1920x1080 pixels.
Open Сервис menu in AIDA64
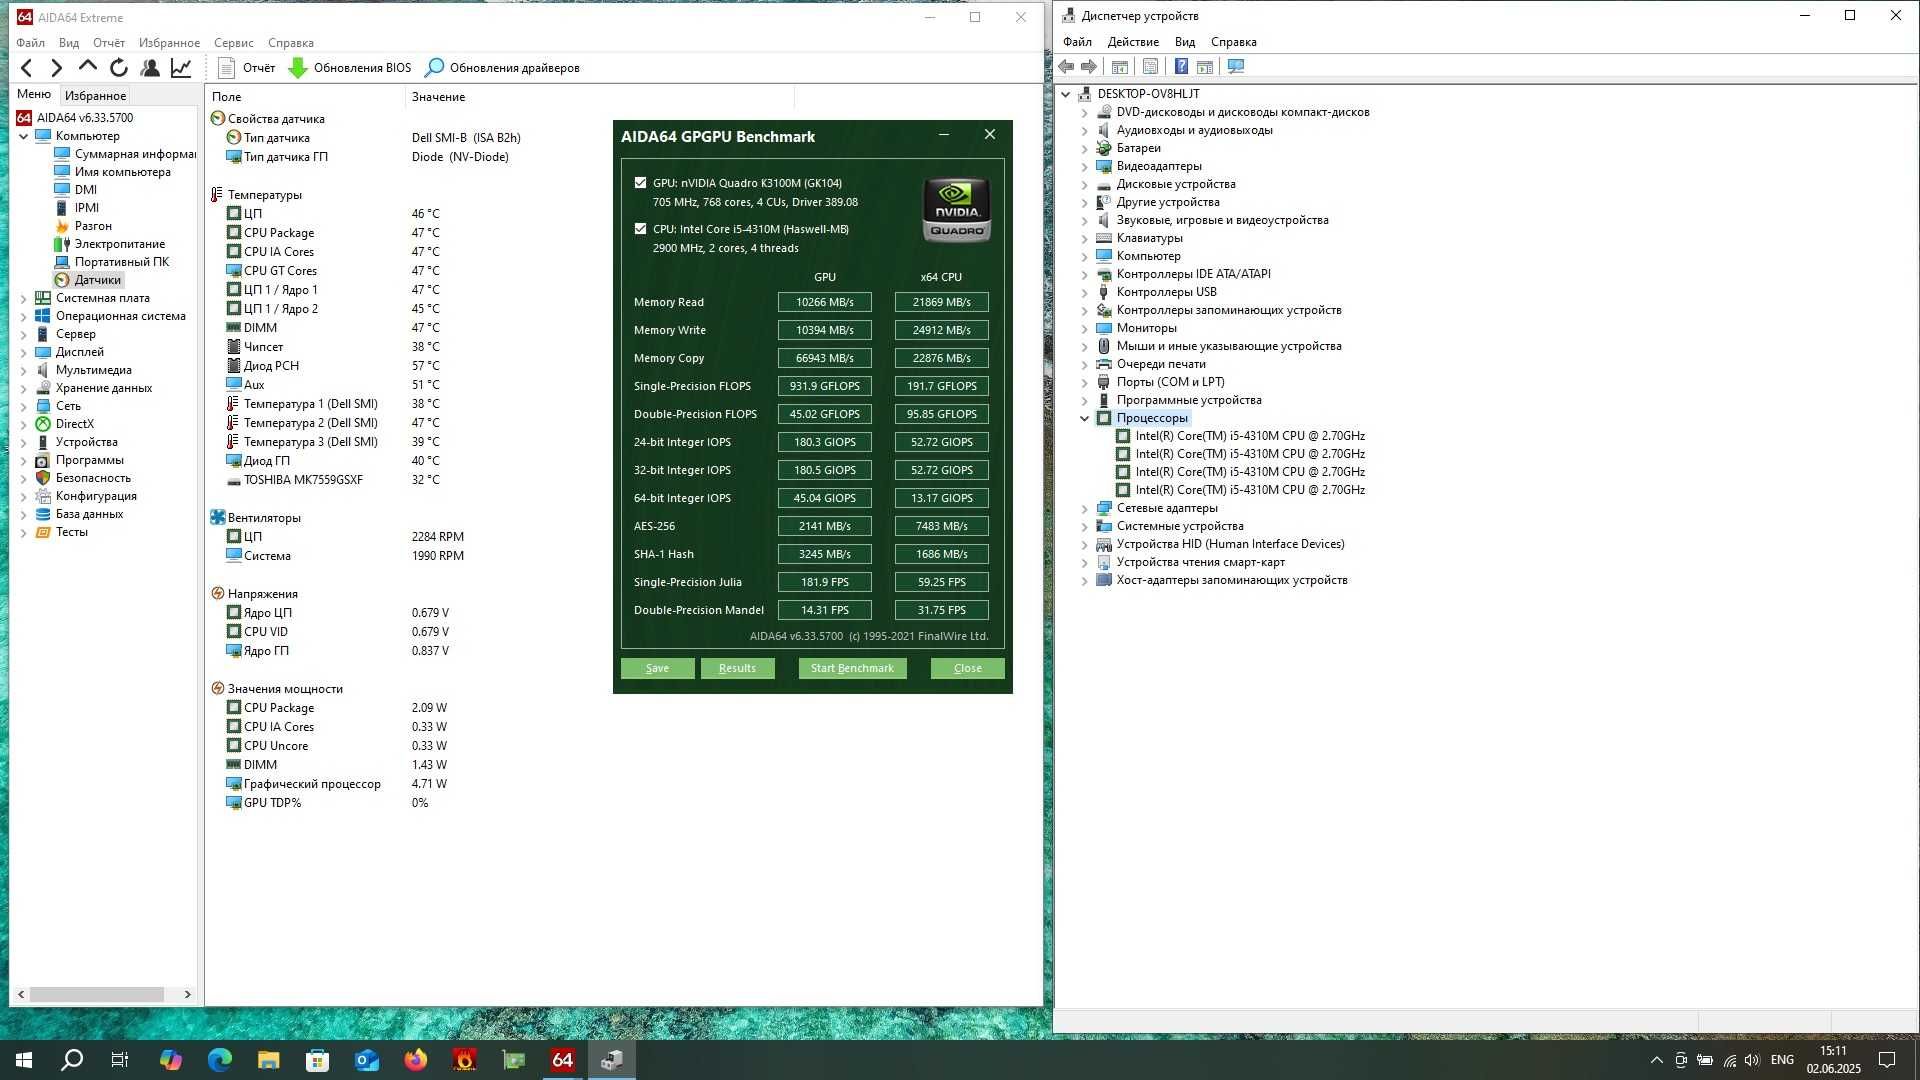[x=233, y=43]
